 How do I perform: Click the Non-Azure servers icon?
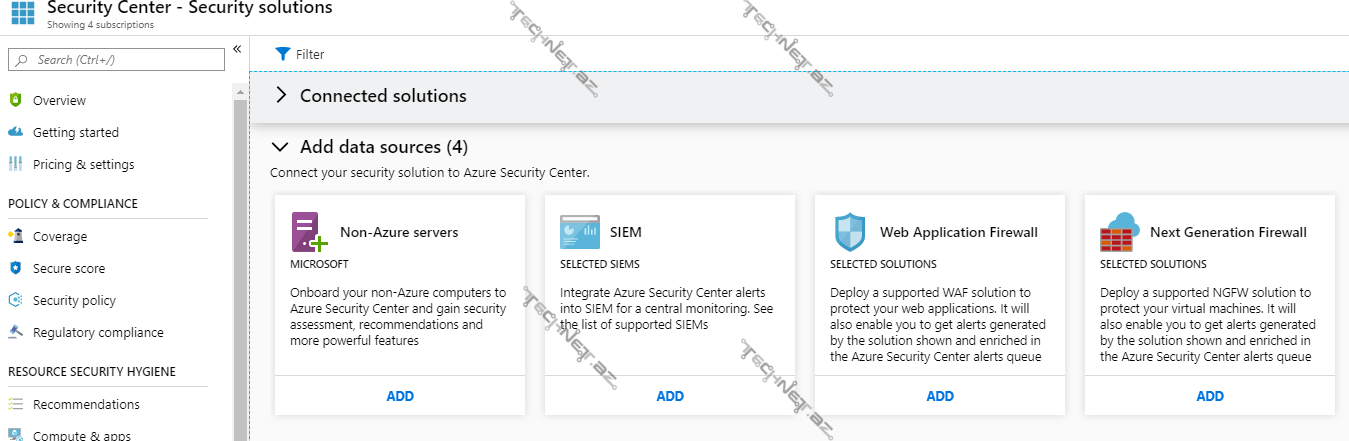[309, 232]
